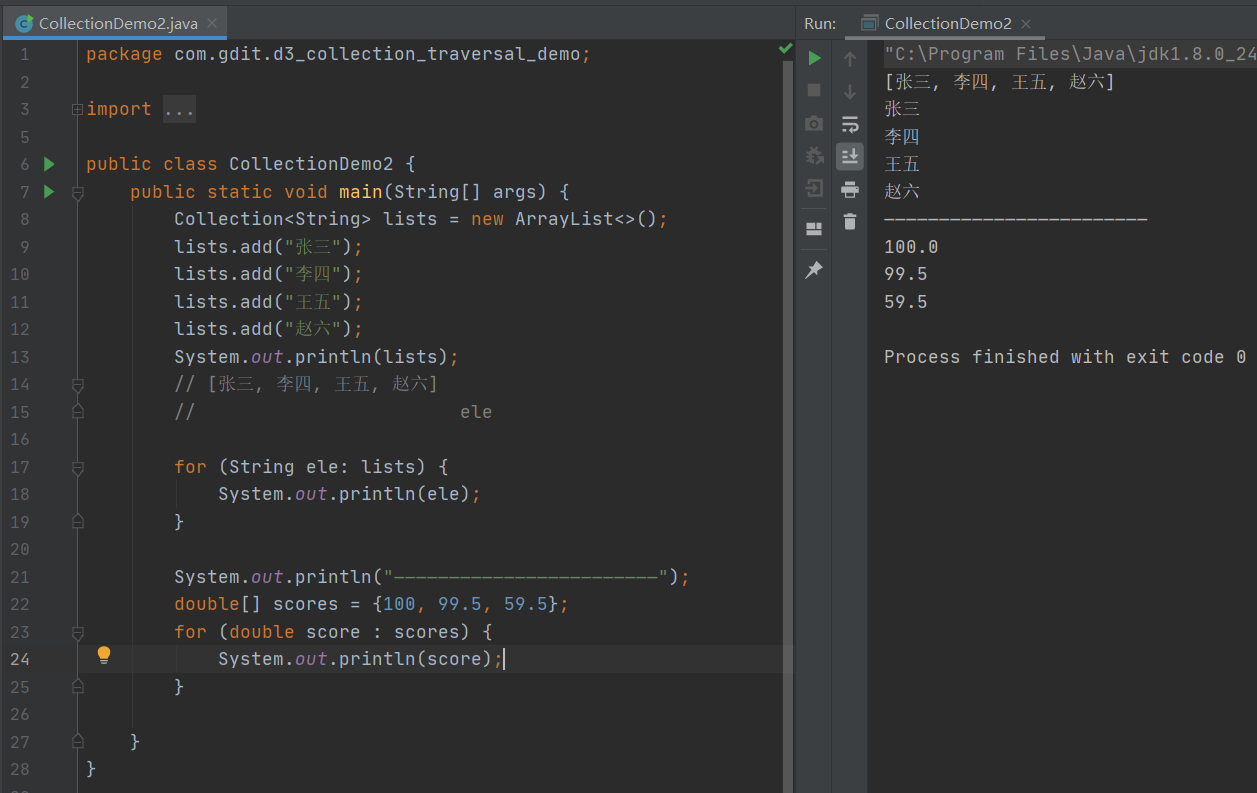Select the CollectionDemo2.java editor tab
1257x793 pixels.
coord(117,23)
